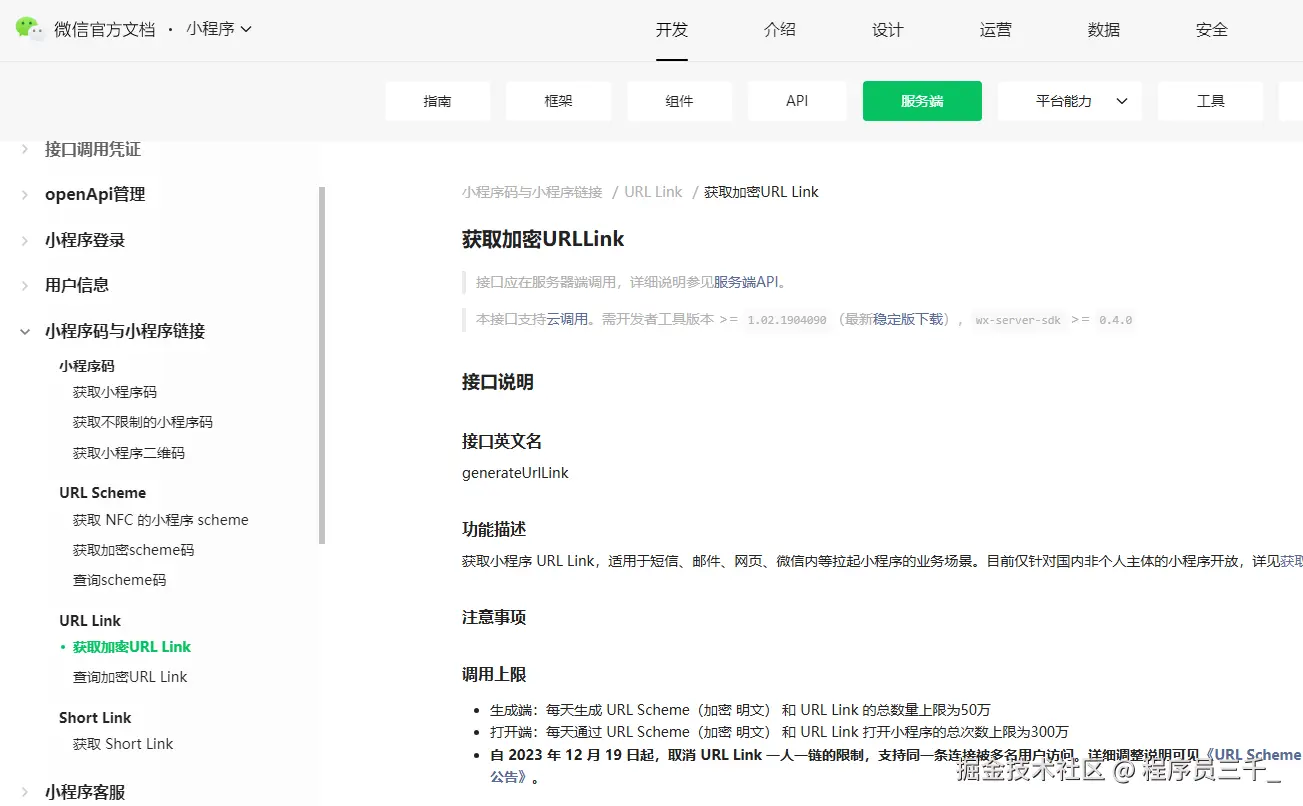This screenshot has height=806, width=1303.
Task: Open 获取 Short Link in sidebar
Action: (123, 744)
